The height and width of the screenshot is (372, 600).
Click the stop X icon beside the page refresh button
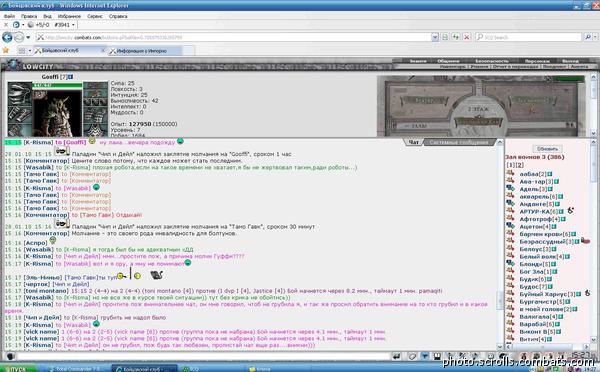click(466, 37)
